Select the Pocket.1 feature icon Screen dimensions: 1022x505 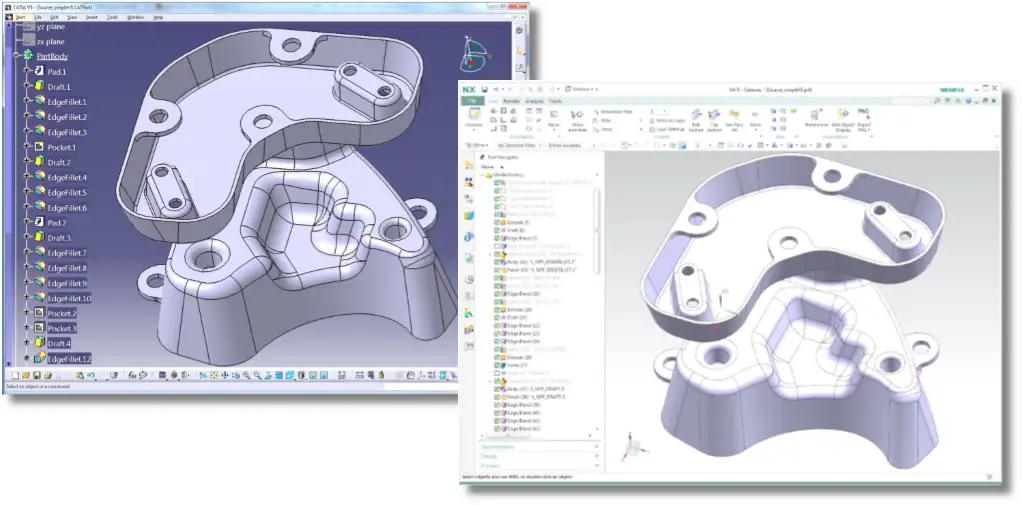pyautogui.click(x=39, y=147)
